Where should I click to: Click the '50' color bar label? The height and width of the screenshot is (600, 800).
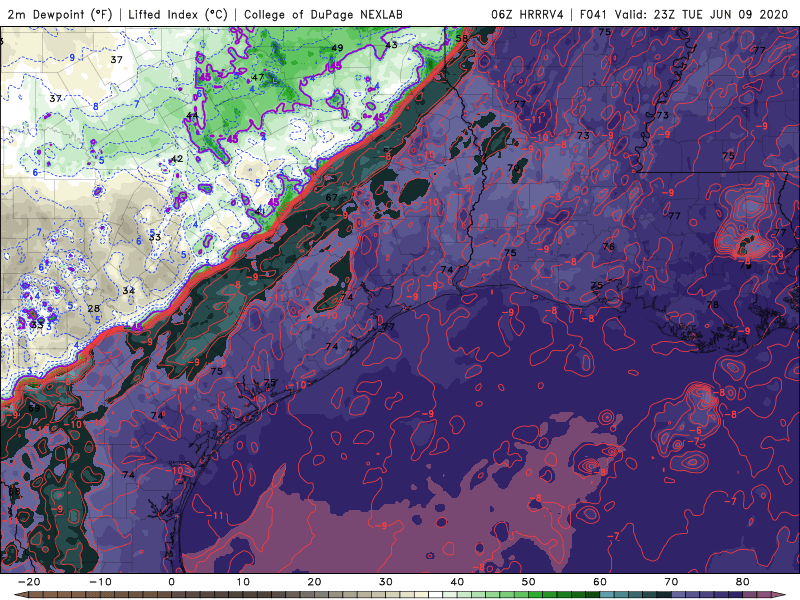(529, 582)
